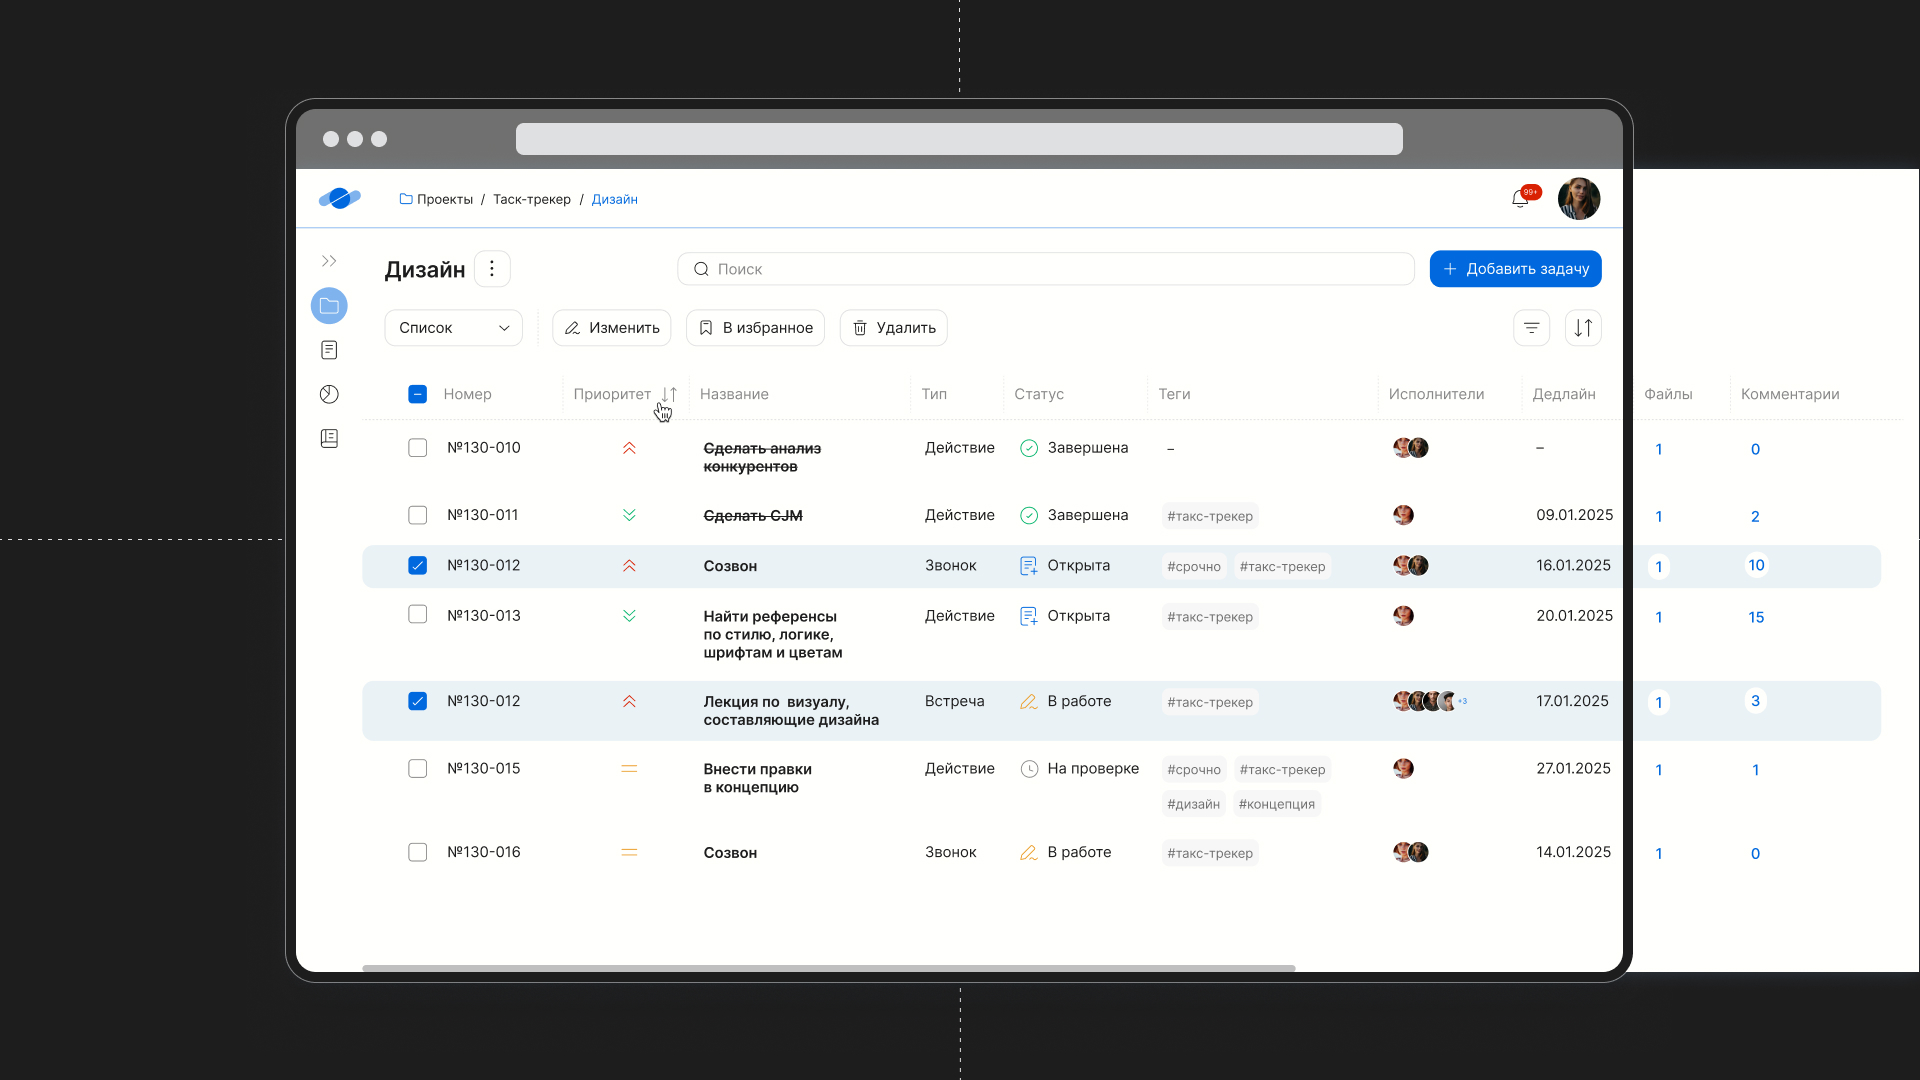
Task: Open the pie chart analytics sidebar icon
Action: tap(329, 394)
